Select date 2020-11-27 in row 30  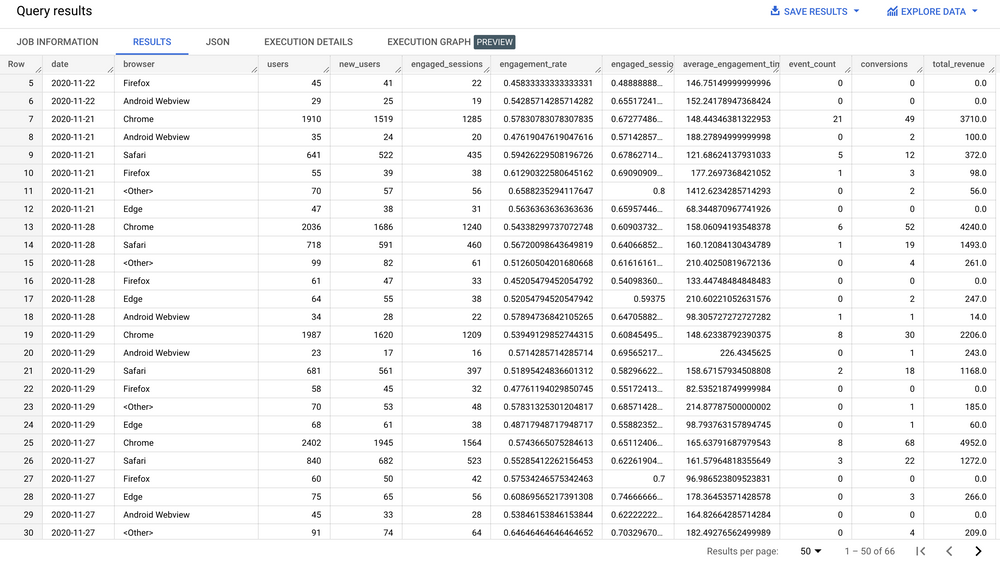click(73, 533)
